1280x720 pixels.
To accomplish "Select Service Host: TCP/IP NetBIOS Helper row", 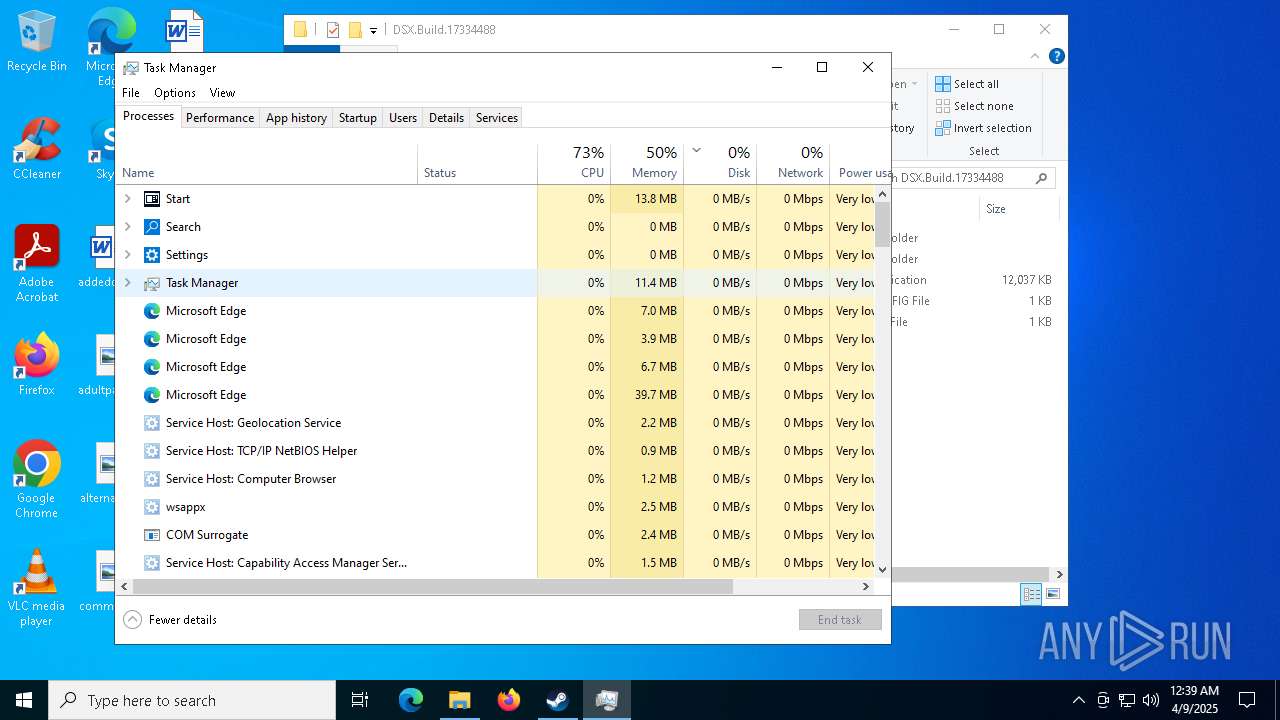I will tap(496, 451).
